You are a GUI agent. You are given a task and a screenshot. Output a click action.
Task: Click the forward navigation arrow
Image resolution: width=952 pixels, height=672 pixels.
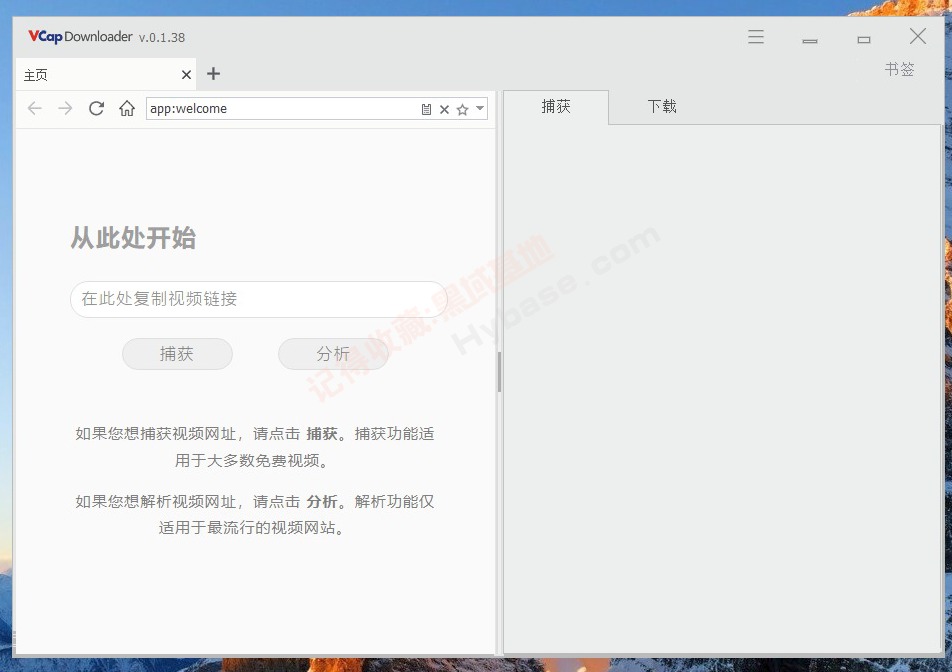click(x=65, y=109)
